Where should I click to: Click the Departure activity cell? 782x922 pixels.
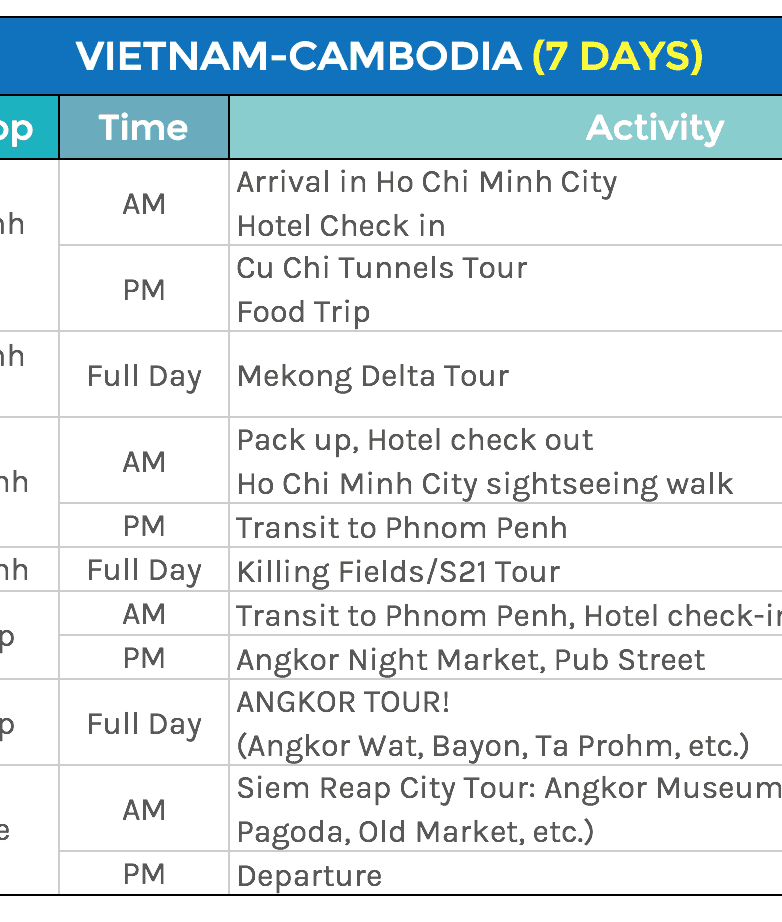(309, 876)
